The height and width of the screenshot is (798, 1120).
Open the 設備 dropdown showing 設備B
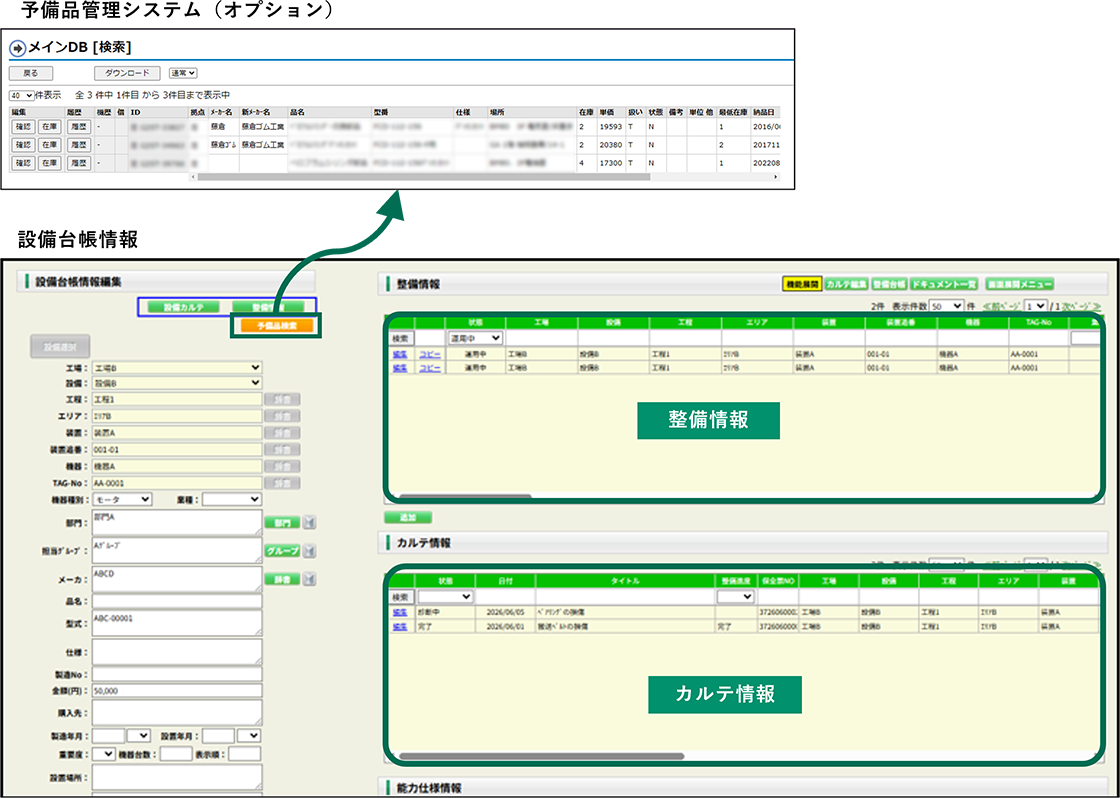(x=176, y=383)
